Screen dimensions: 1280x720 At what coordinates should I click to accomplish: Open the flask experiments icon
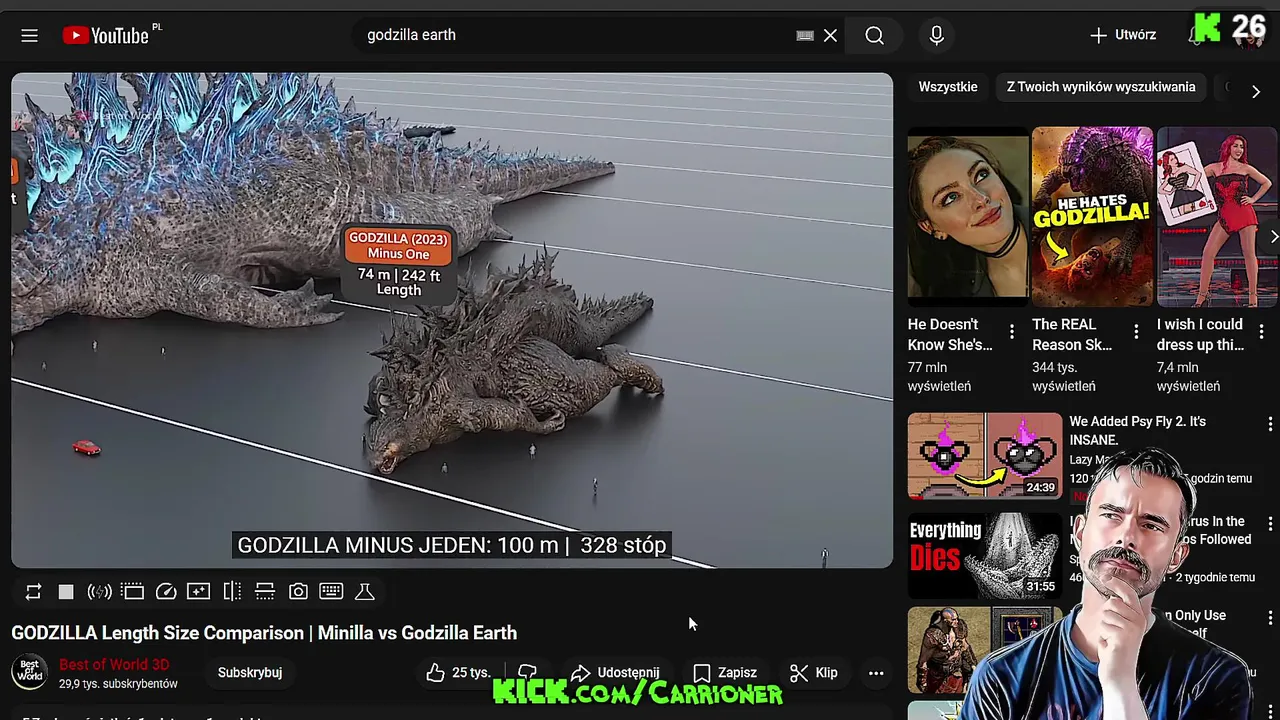pos(365,592)
